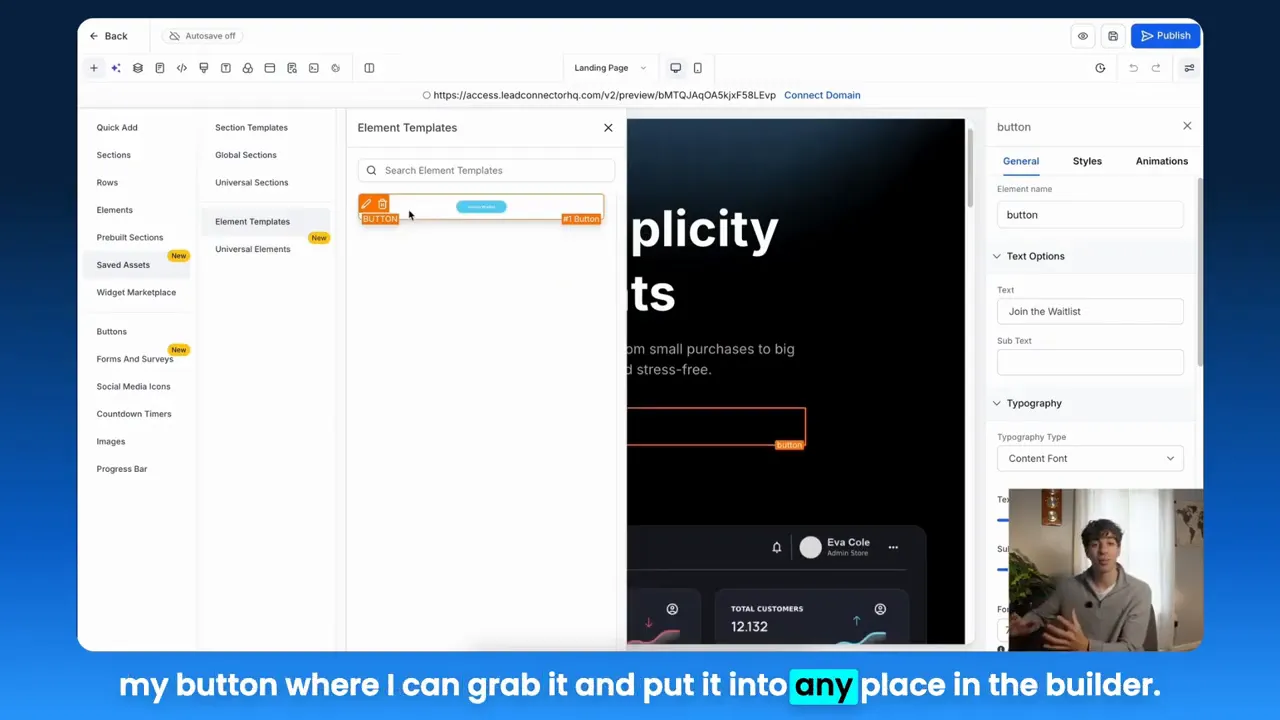
Task: Open the AI sparkle assistant icon
Action: (116, 68)
